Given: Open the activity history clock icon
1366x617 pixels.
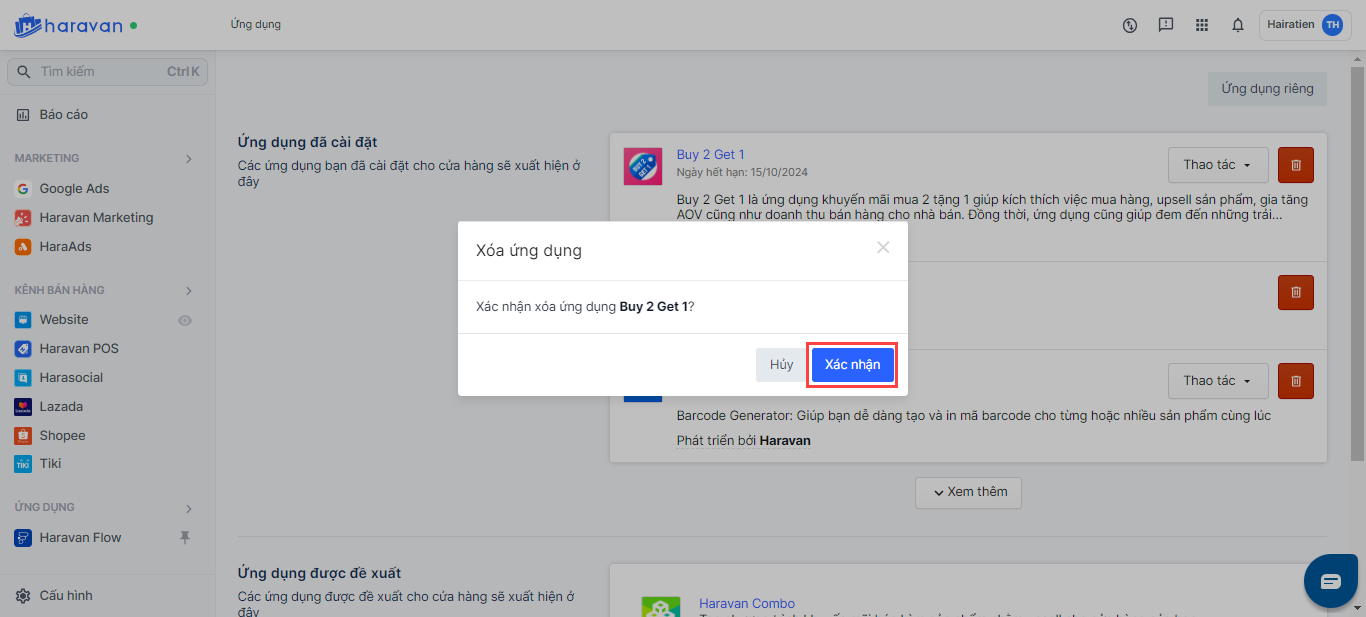Looking at the screenshot, I should [1130, 25].
